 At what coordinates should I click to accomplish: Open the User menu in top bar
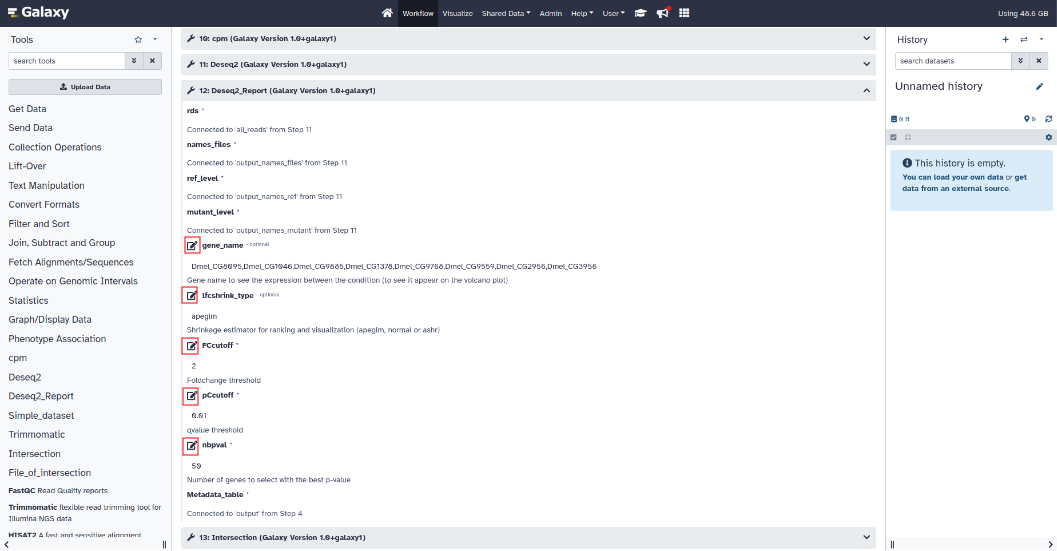(x=613, y=13)
